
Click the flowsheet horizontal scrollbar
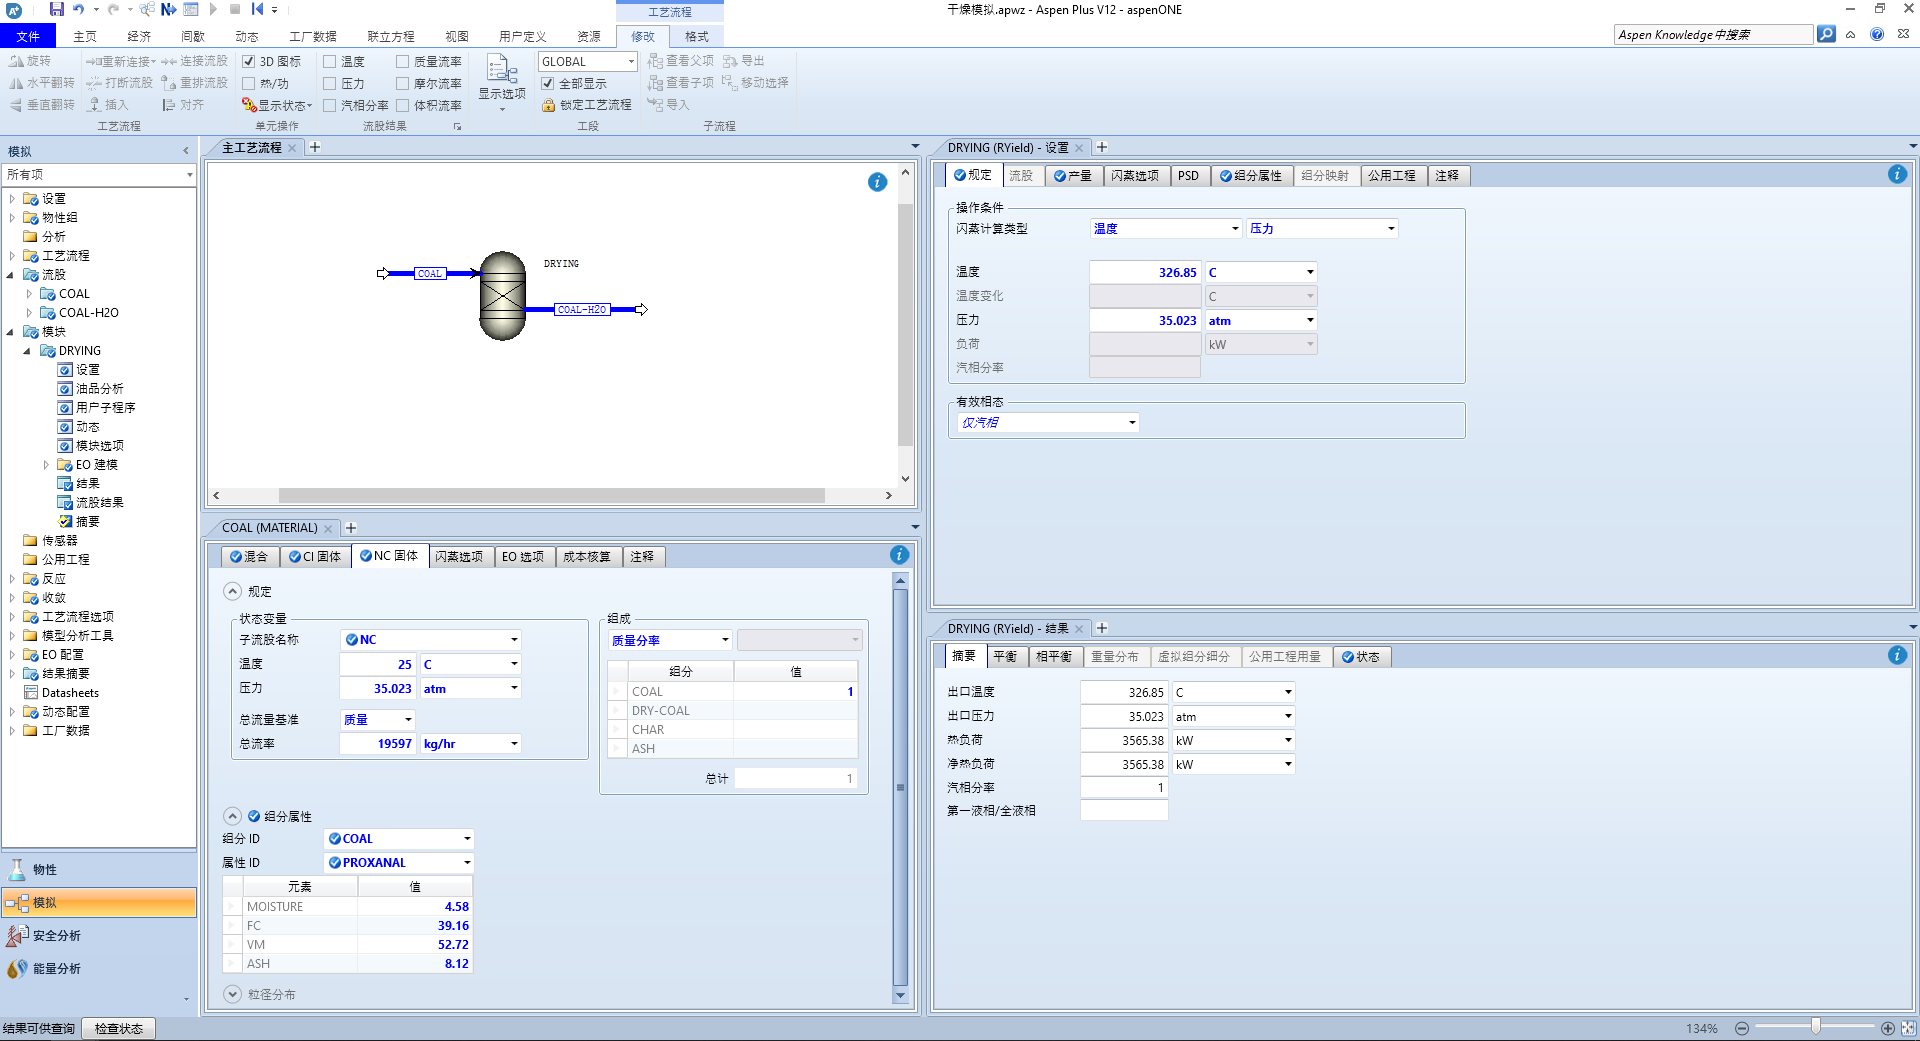pyautogui.click(x=551, y=495)
